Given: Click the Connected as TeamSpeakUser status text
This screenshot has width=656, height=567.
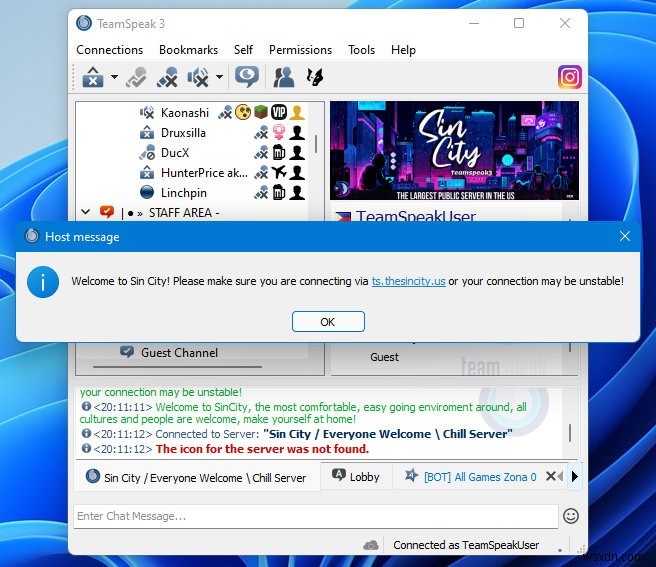Looking at the screenshot, I should (466, 545).
